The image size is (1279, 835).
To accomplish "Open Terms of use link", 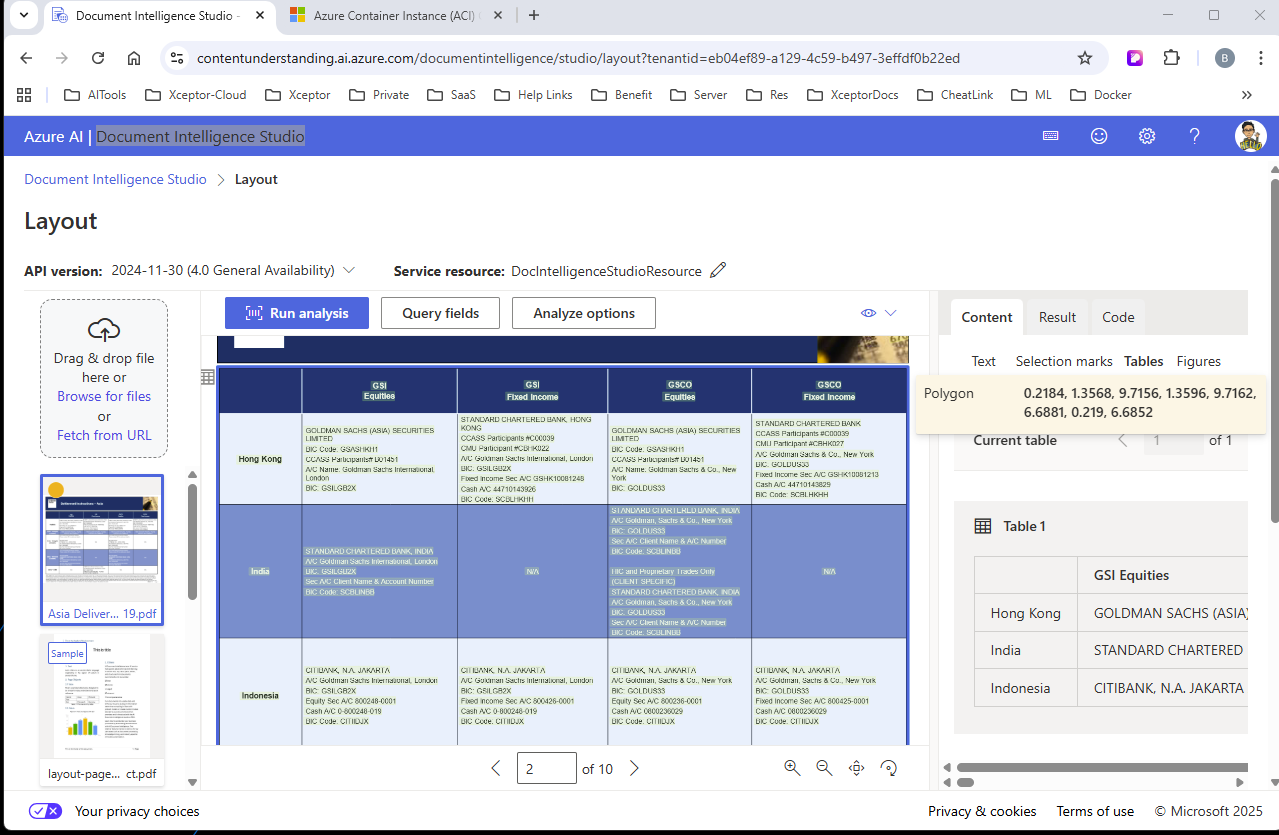I will pyautogui.click(x=1095, y=811).
